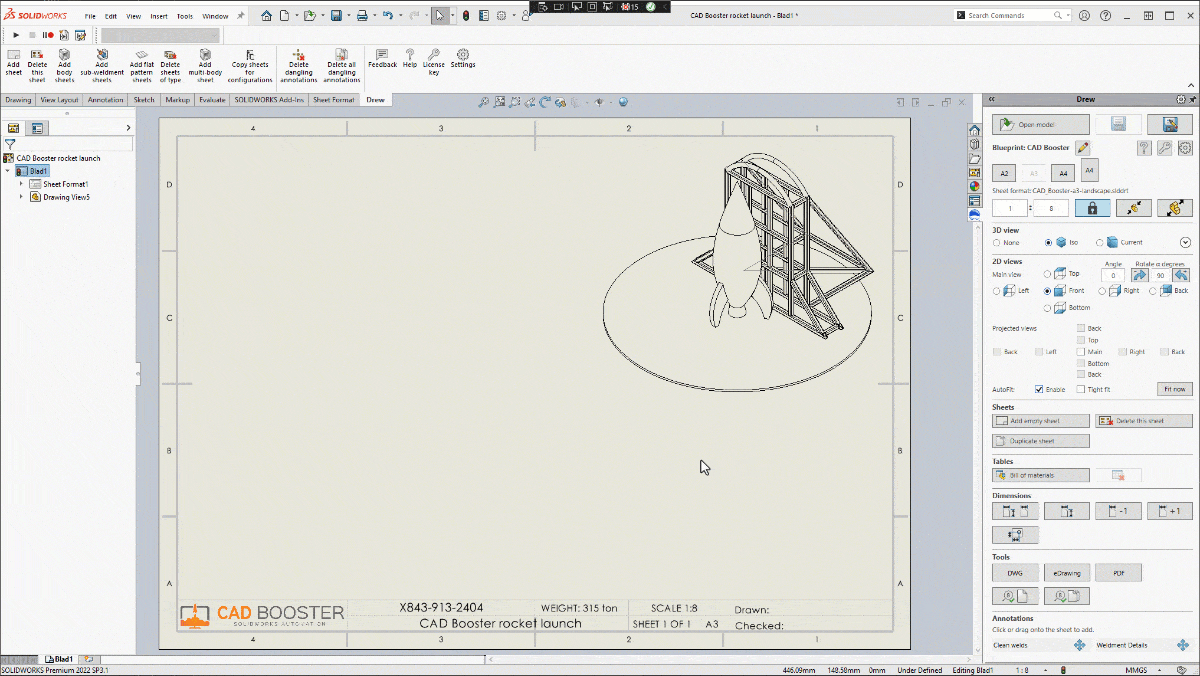The image size is (1200, 676).
Task: Click the Bill of materials button
Action: (x=1040, y=475)
